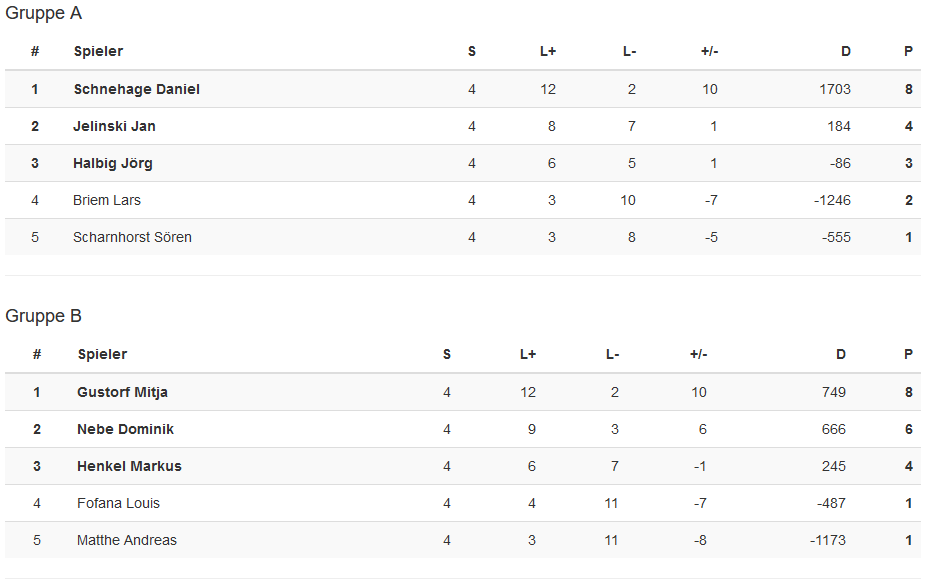The width and height of the screenshot is (932, 579).
Task: Click Spieler column header in Gruppe A
Action: (x=98, y=51)
